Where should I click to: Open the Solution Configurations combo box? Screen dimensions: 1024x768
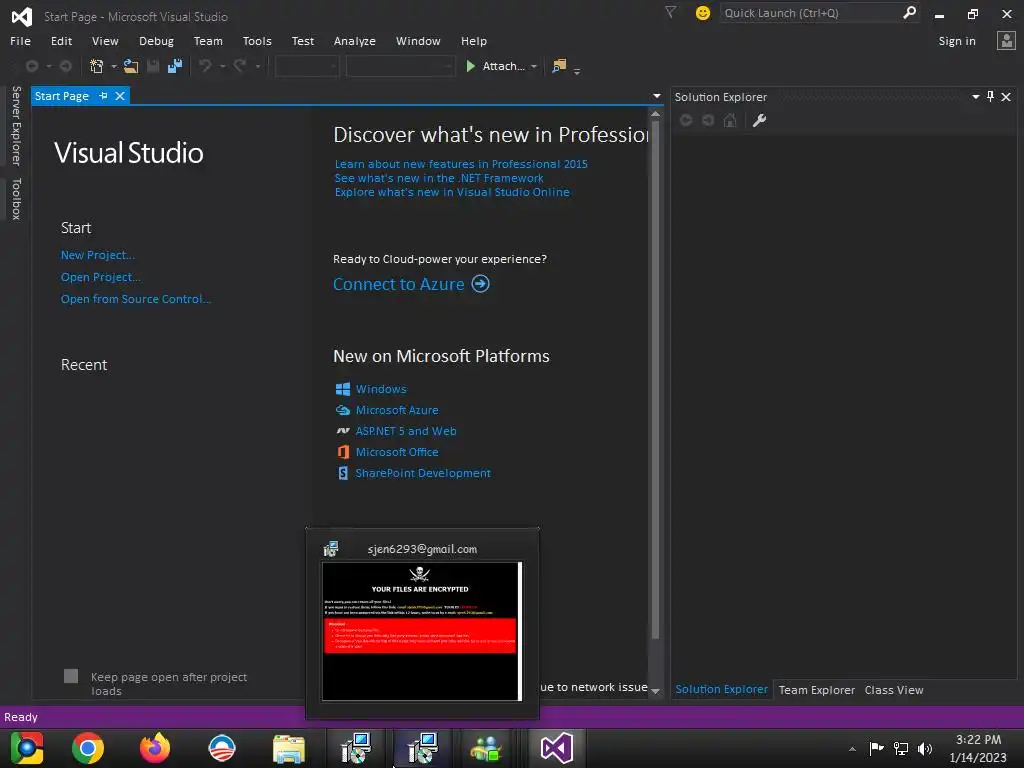click(307, 66)
